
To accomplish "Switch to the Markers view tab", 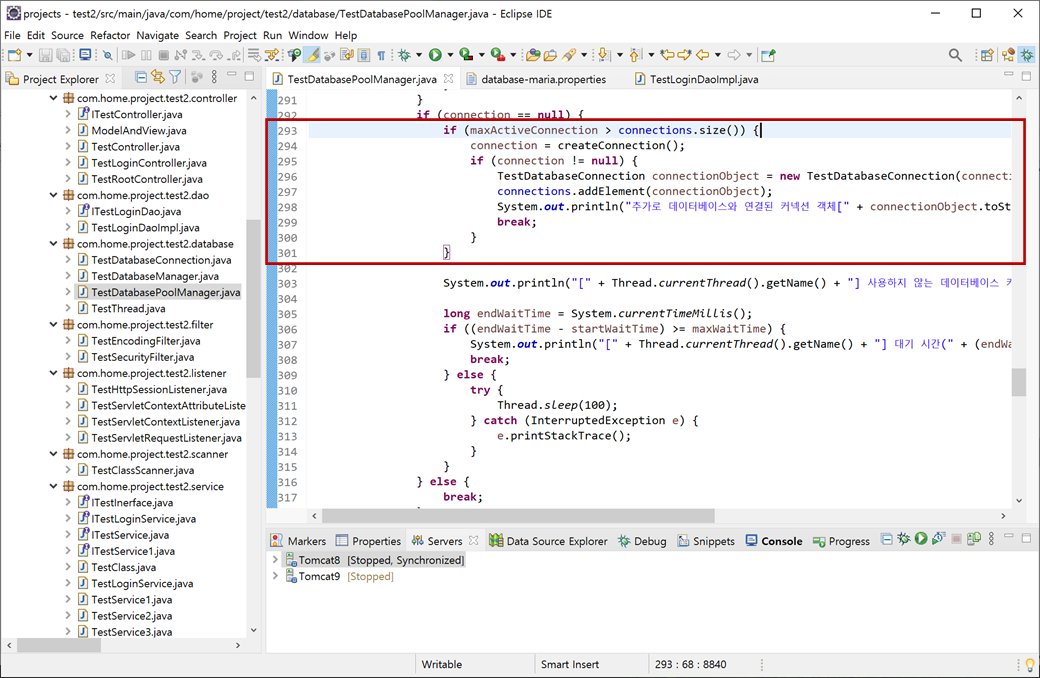I will [x=299, y=541].
